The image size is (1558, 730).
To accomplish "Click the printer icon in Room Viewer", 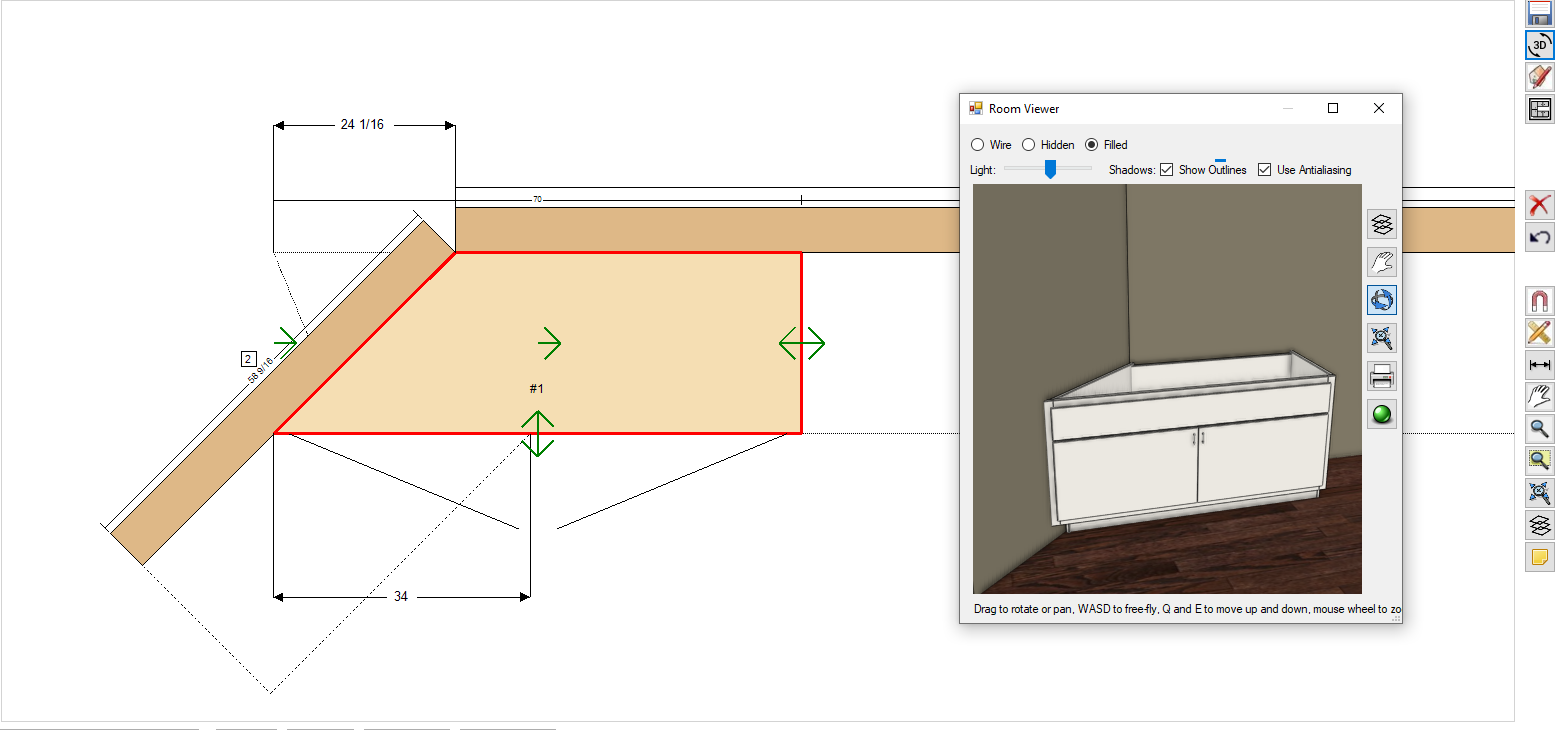I will [x=1382, y=376].
